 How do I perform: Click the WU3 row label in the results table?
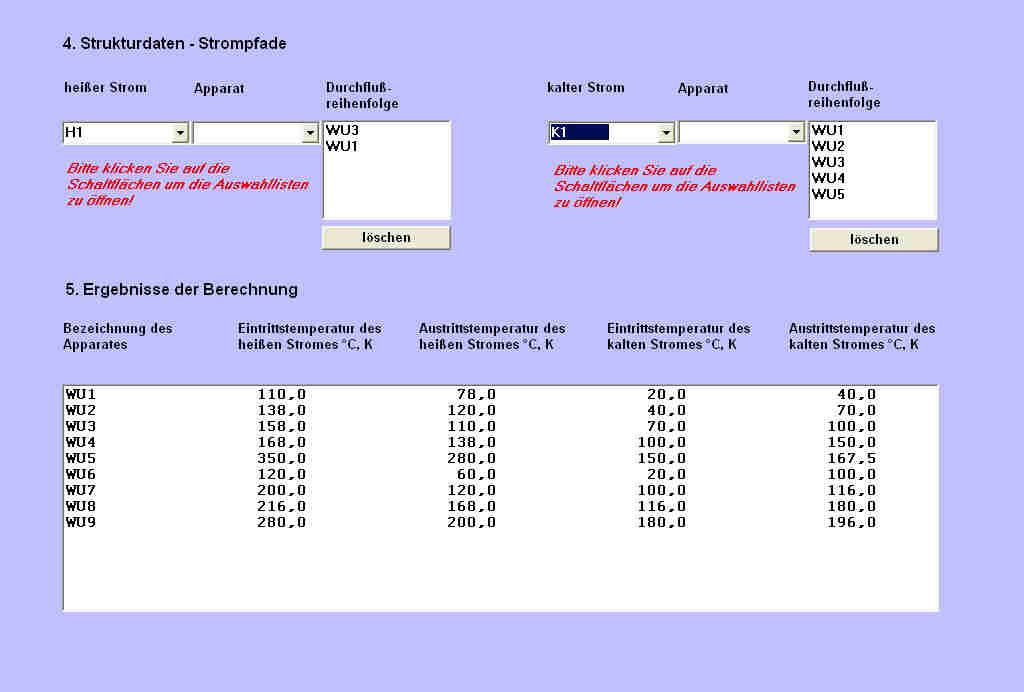81,426
